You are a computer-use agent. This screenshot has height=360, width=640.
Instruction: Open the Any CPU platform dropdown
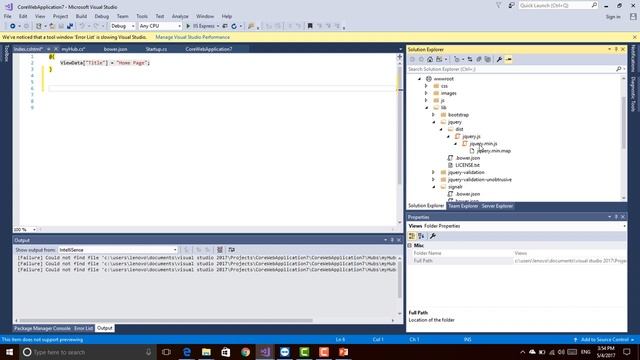click(160, 26)
